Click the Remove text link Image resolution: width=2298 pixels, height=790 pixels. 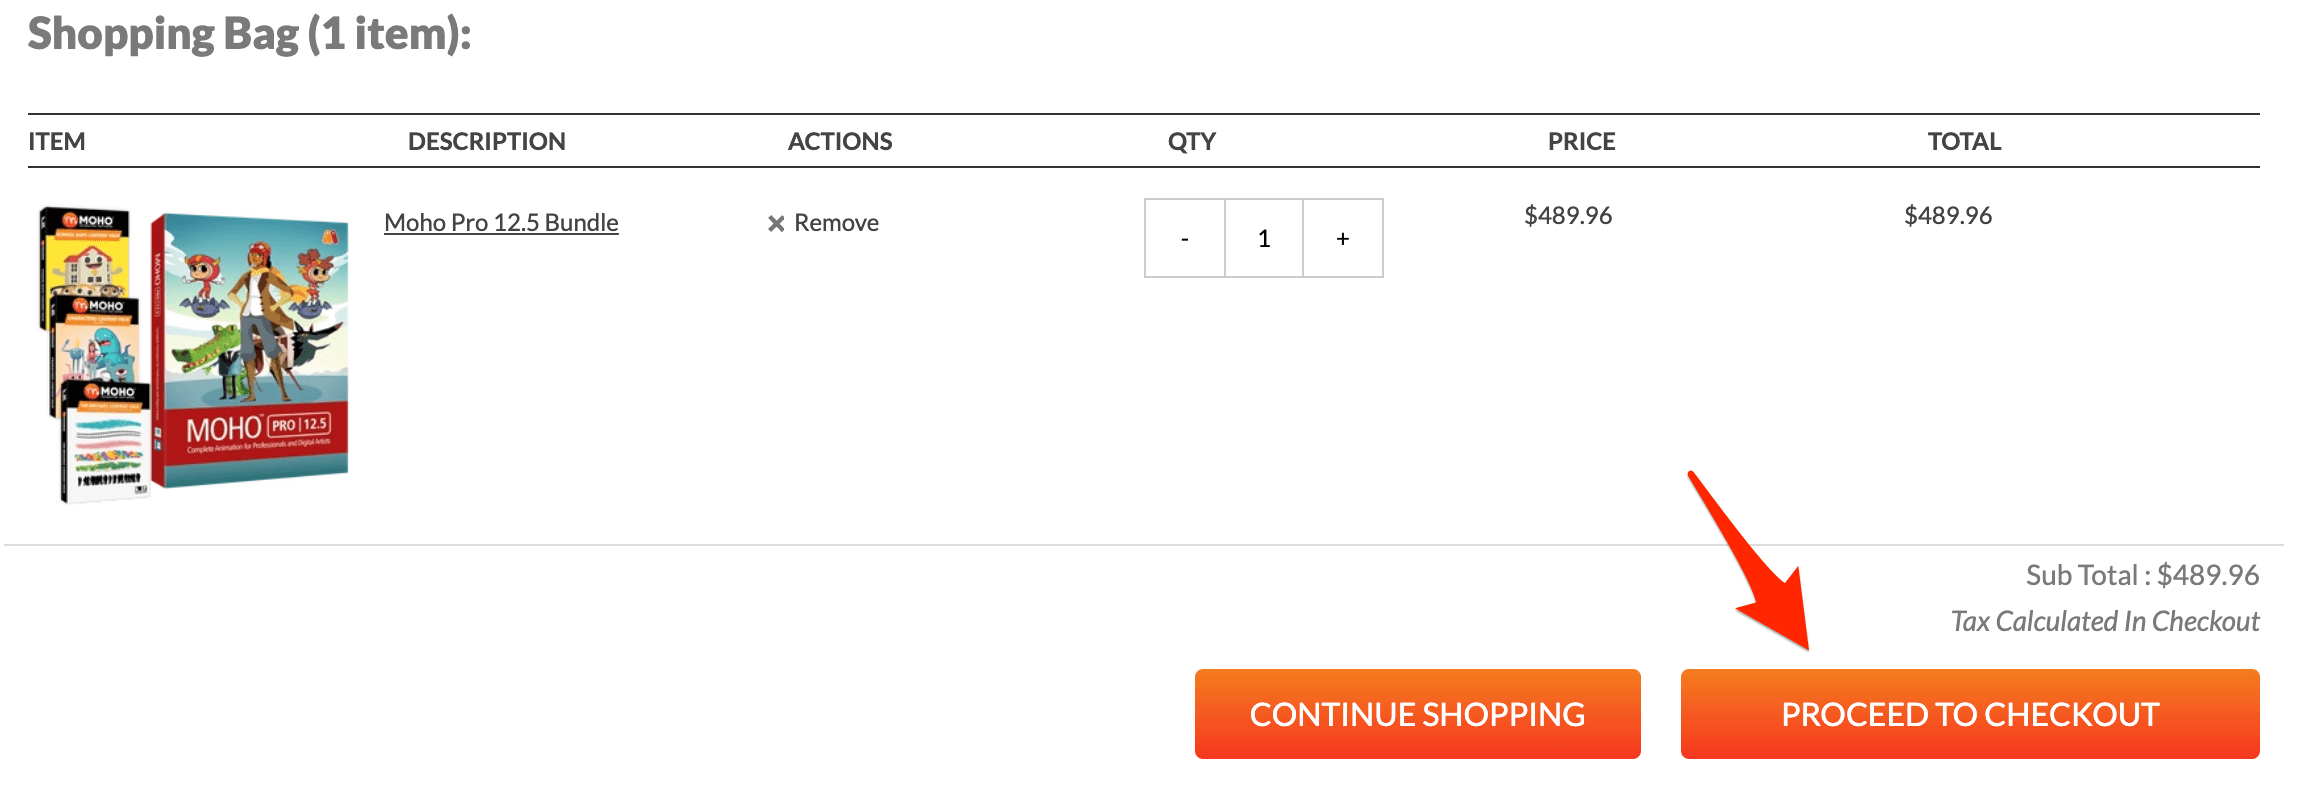(x=836, y=223)
